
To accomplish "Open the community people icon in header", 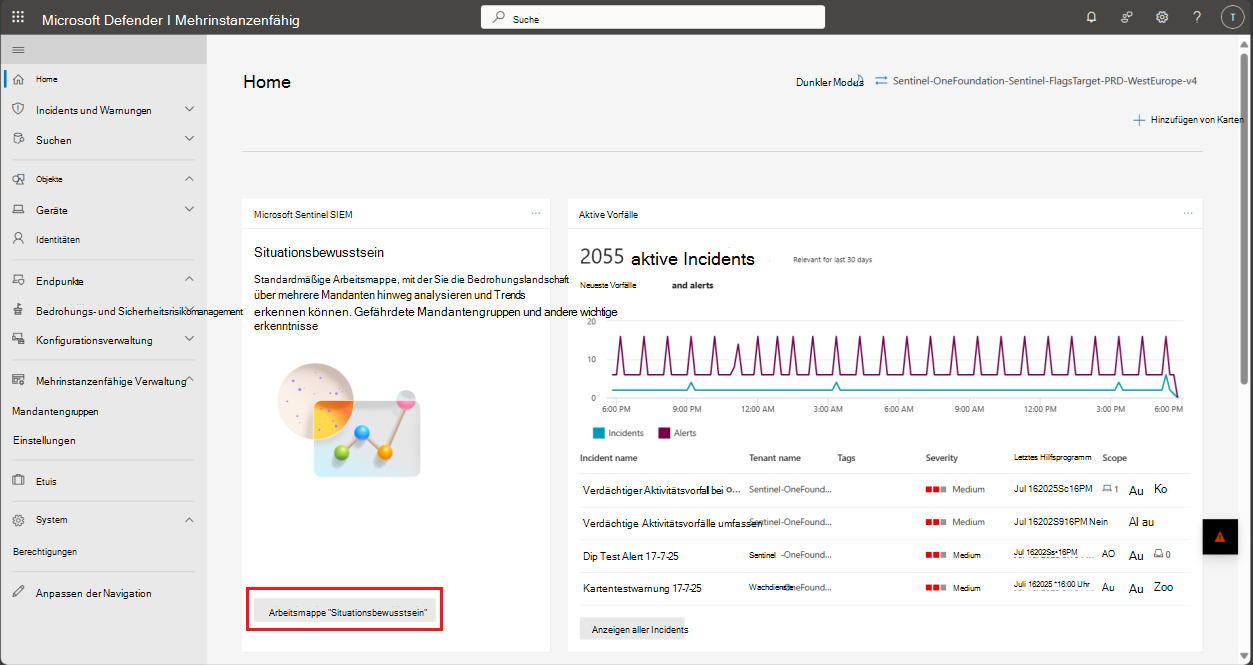I will (1126, 17).
